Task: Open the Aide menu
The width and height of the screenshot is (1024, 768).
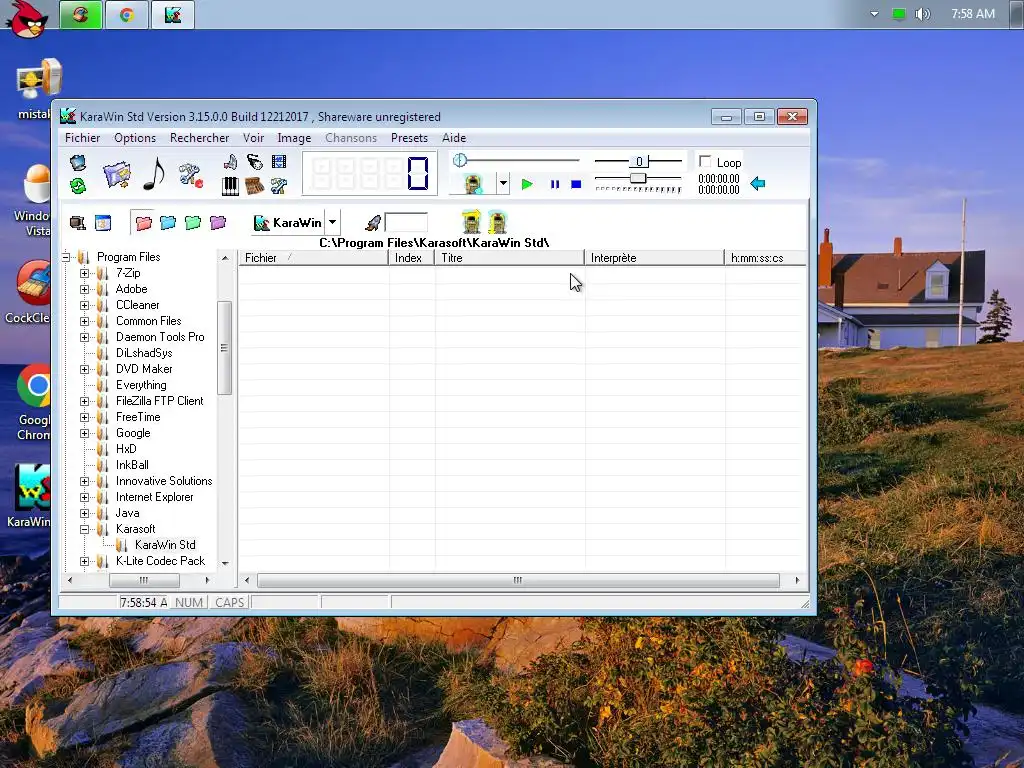Action: (454, 138)
